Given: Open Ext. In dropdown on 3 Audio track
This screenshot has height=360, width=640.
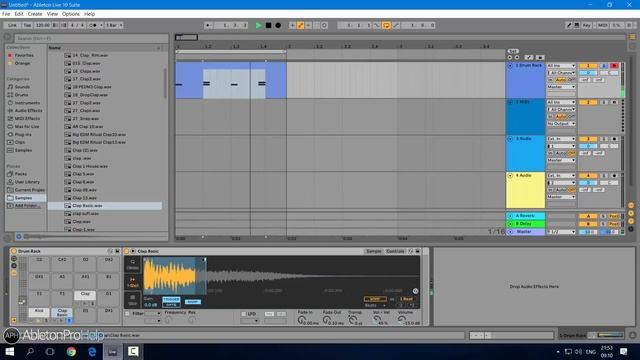Looking at the screenshot, I should coord(561,139).
